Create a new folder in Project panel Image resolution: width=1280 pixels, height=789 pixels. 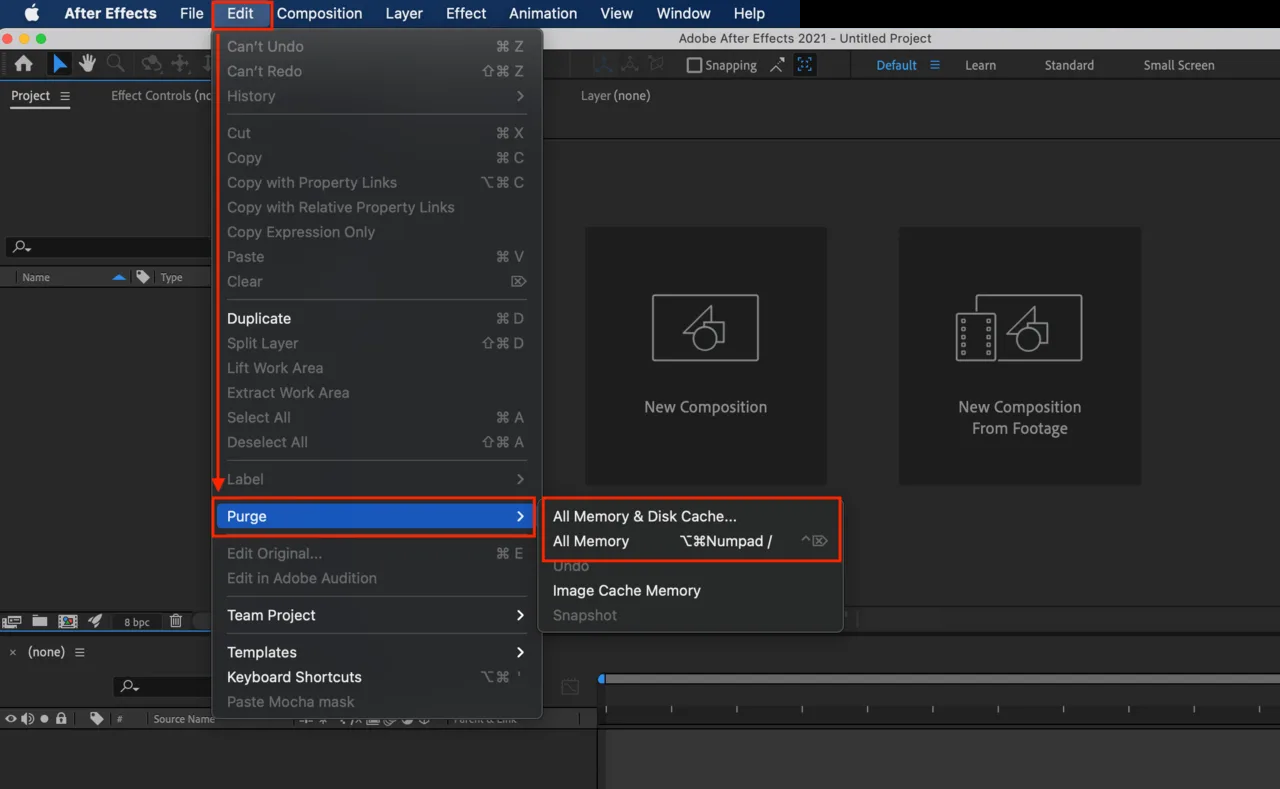(x=40, y=621)
